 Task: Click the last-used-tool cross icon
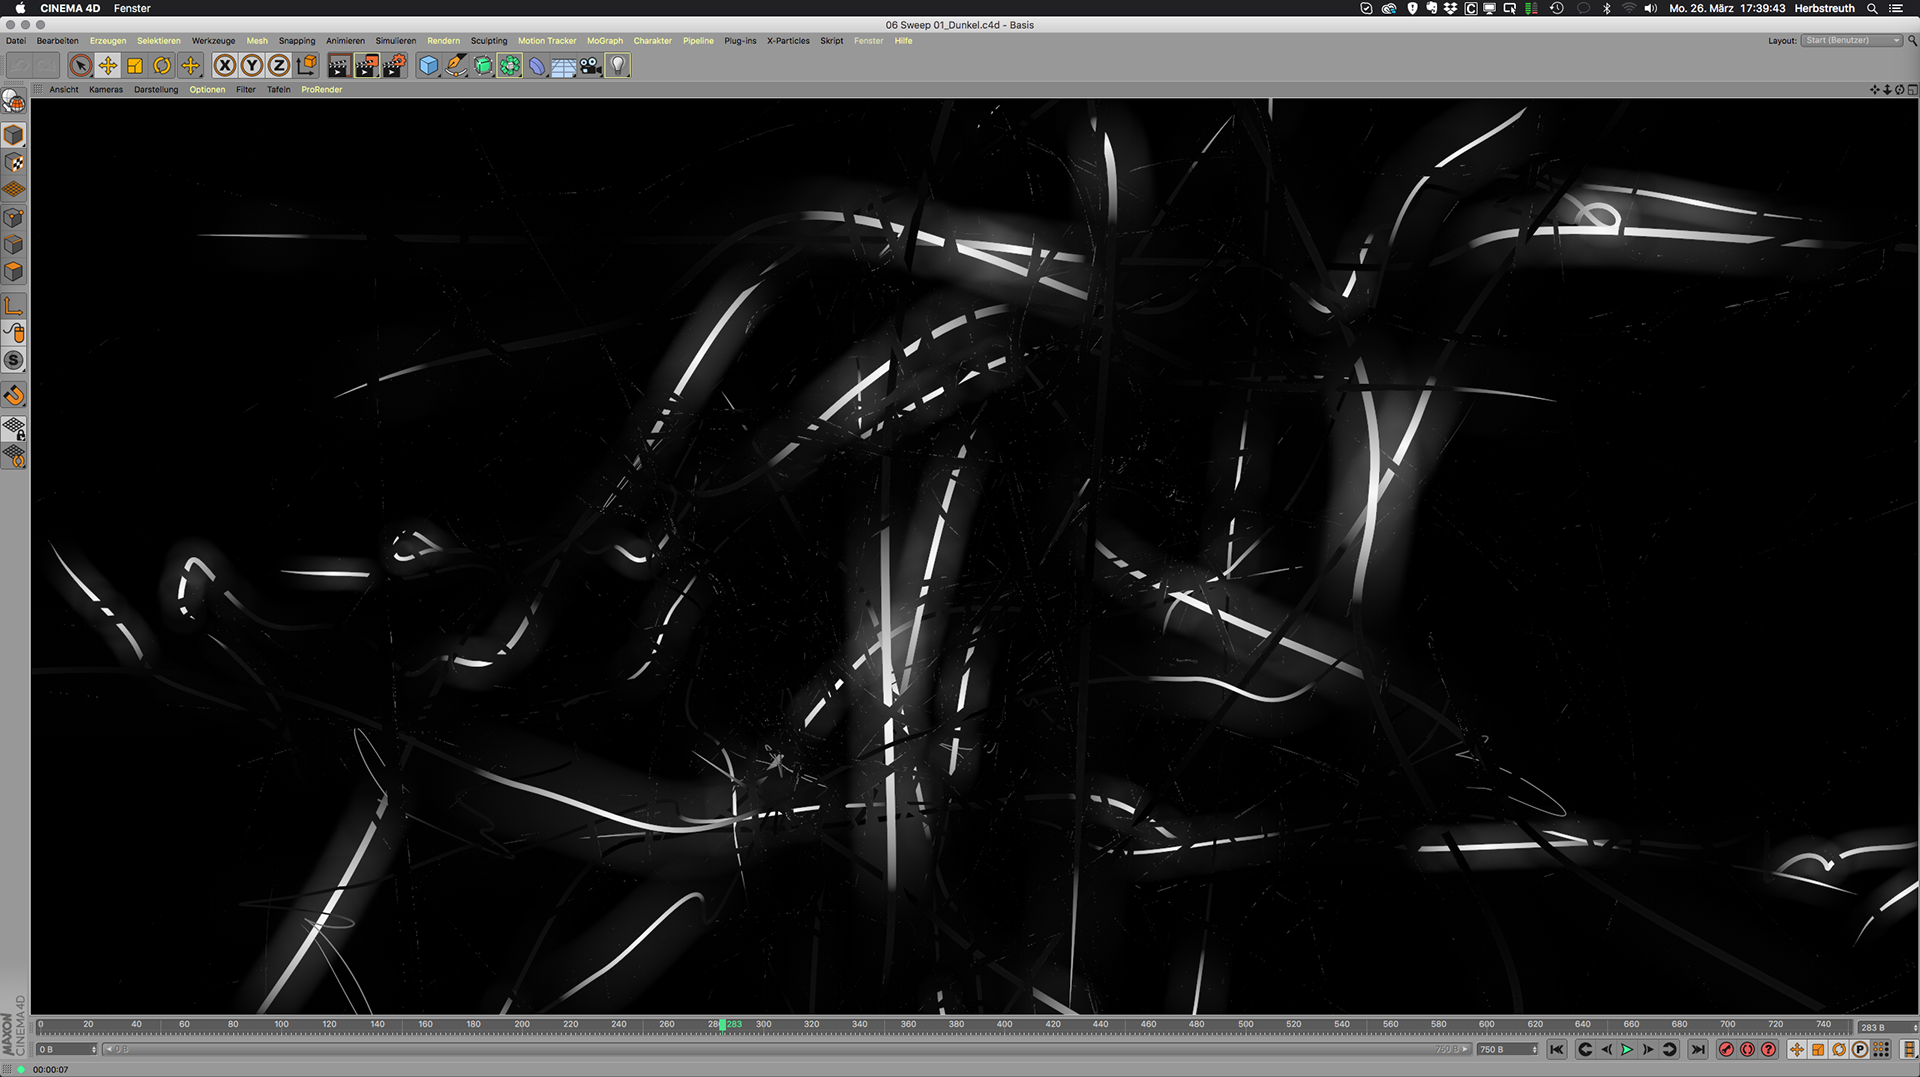(x=190, y=66)
